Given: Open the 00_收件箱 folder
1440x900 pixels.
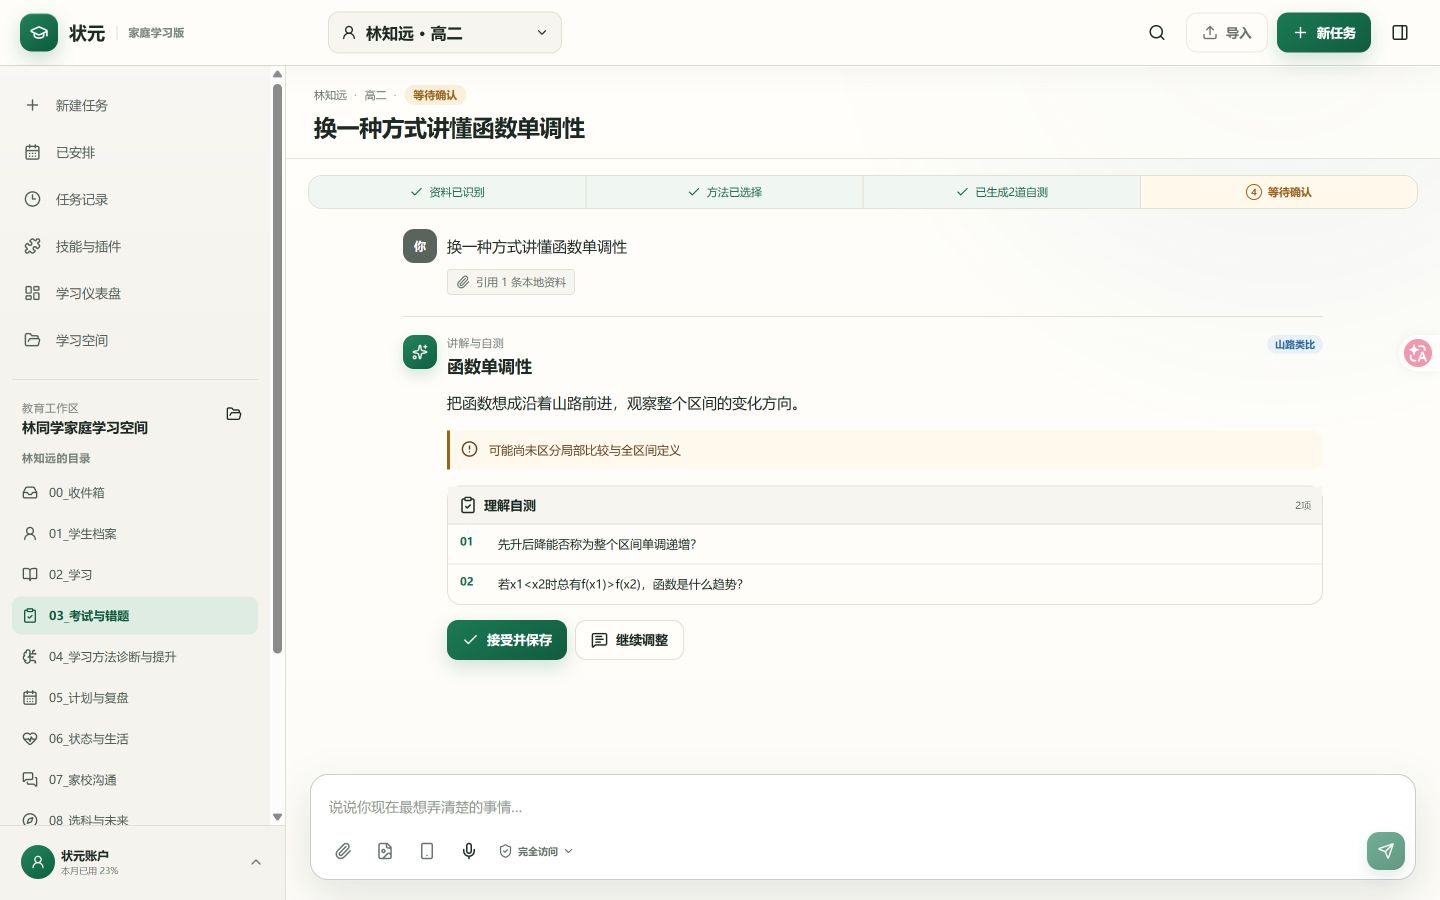Looking at the screenshot, I should click(135, 493).
